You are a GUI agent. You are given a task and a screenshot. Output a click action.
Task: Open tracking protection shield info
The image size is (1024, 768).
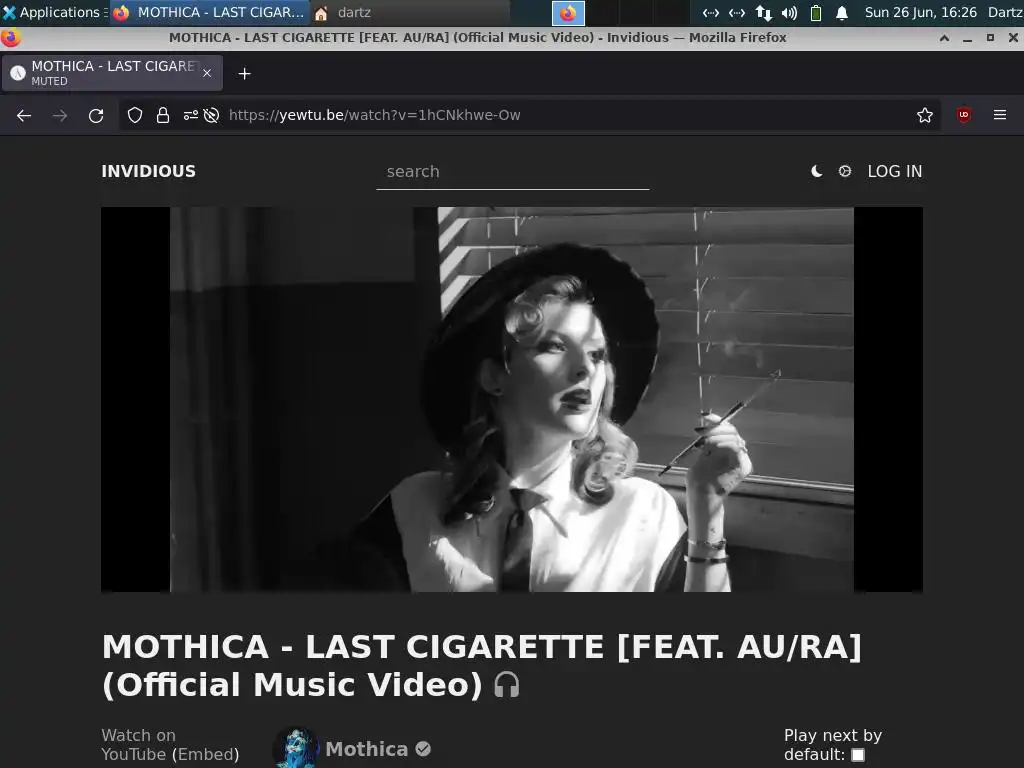135,116
